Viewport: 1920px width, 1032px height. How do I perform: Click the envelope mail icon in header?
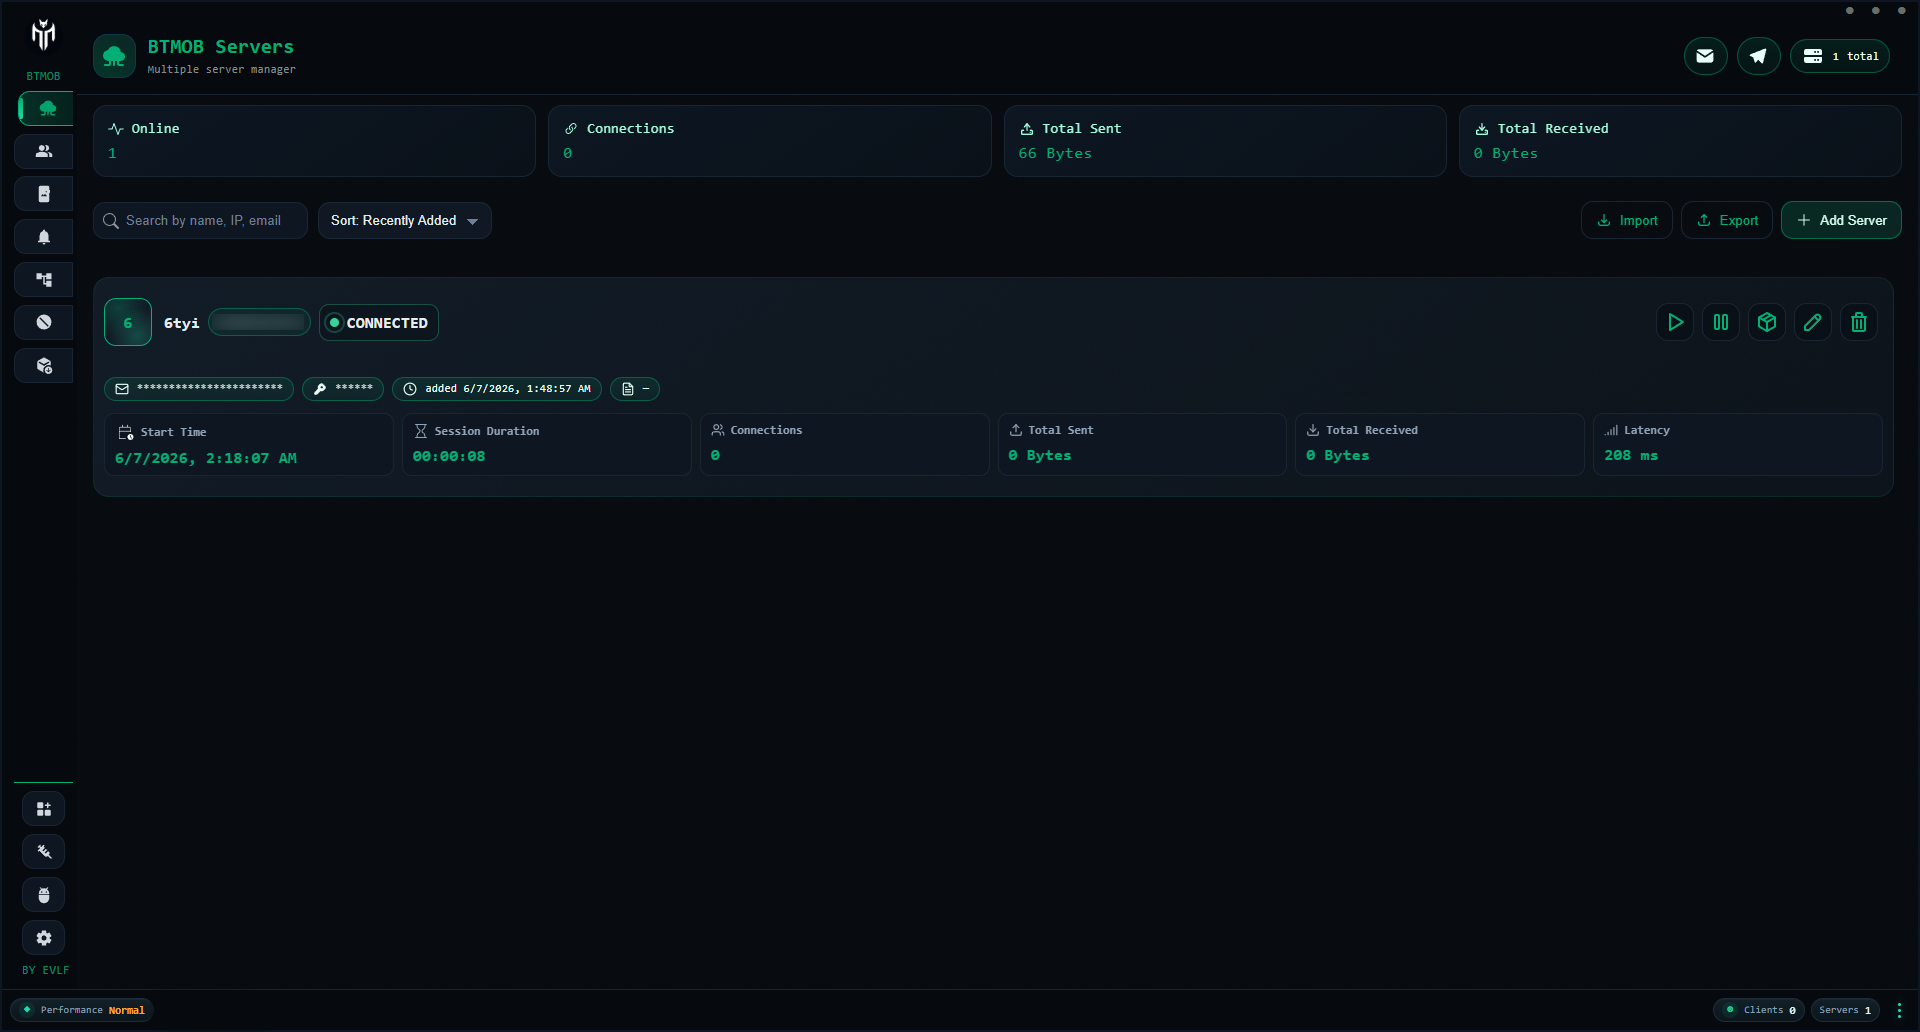point(1705,56)
